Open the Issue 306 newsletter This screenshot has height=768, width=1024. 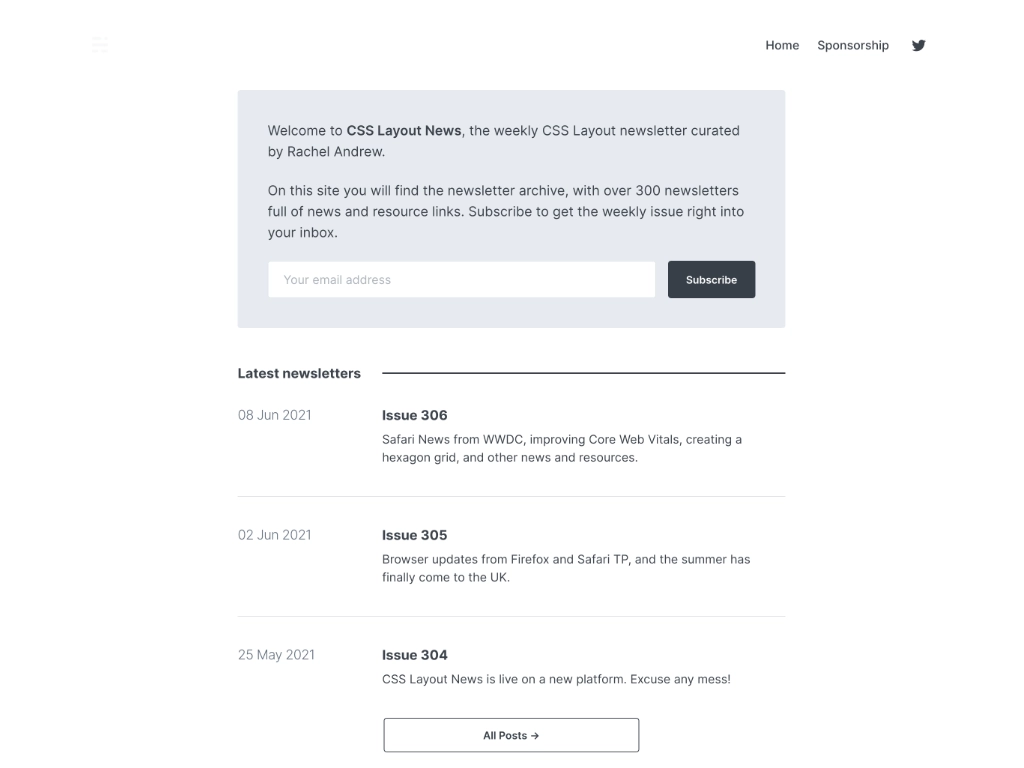point(415,415)
